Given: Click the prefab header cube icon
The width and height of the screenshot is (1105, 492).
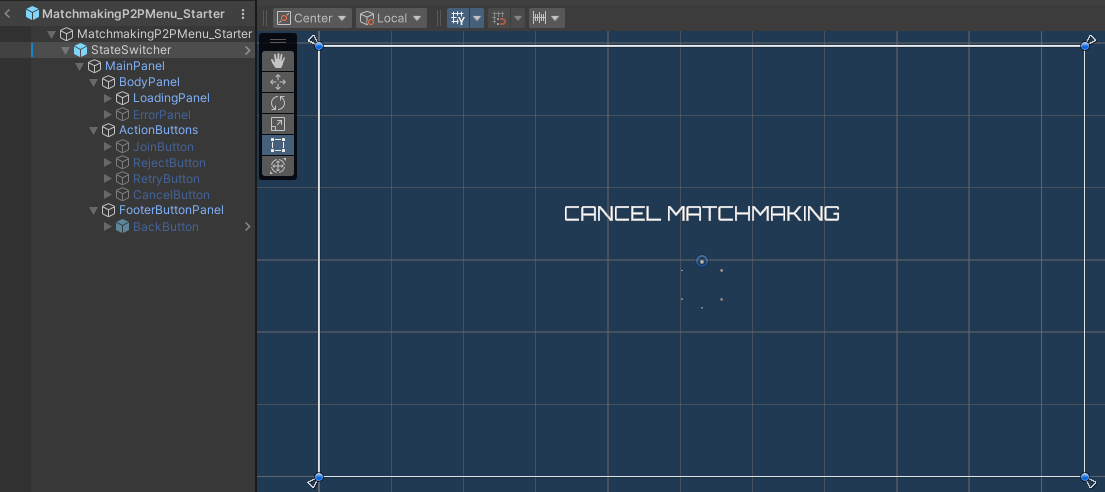Looking at the screenshot, I should (32, 13).
